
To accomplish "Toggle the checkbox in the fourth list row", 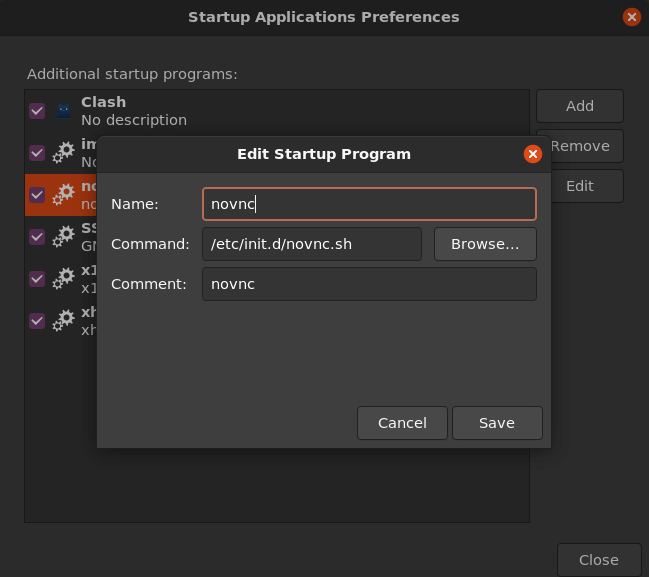I will click(37, 237).
